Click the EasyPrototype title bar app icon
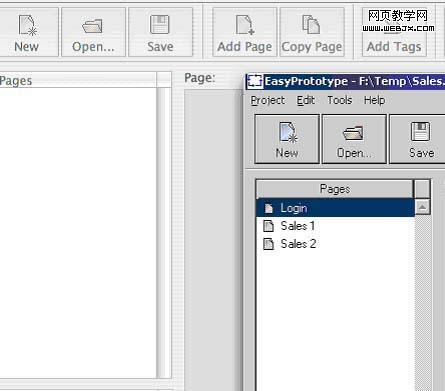445x391 pixels. coord(255,81)
